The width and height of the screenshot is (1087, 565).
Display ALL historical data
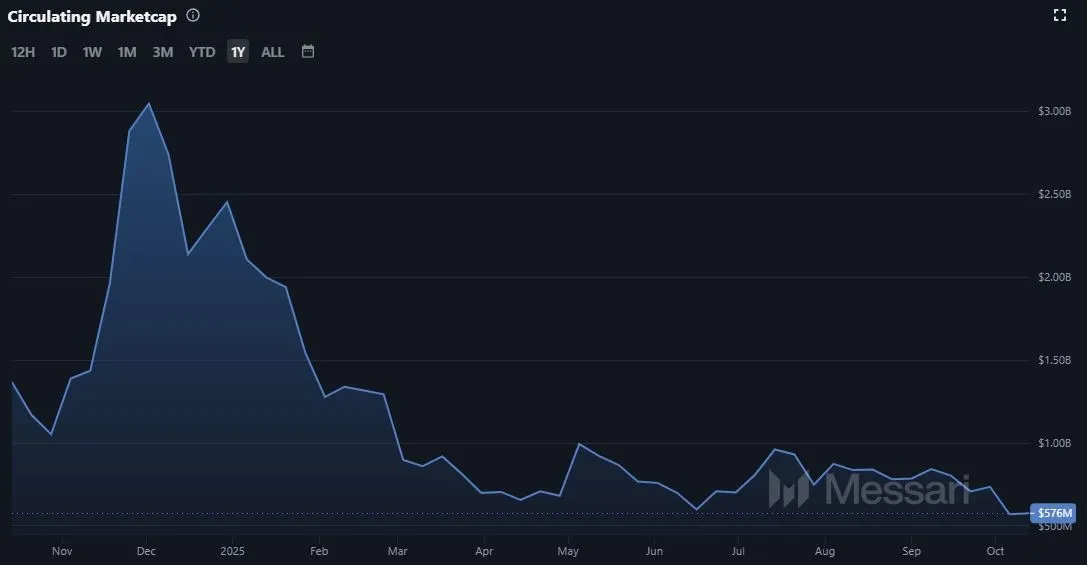273,52
